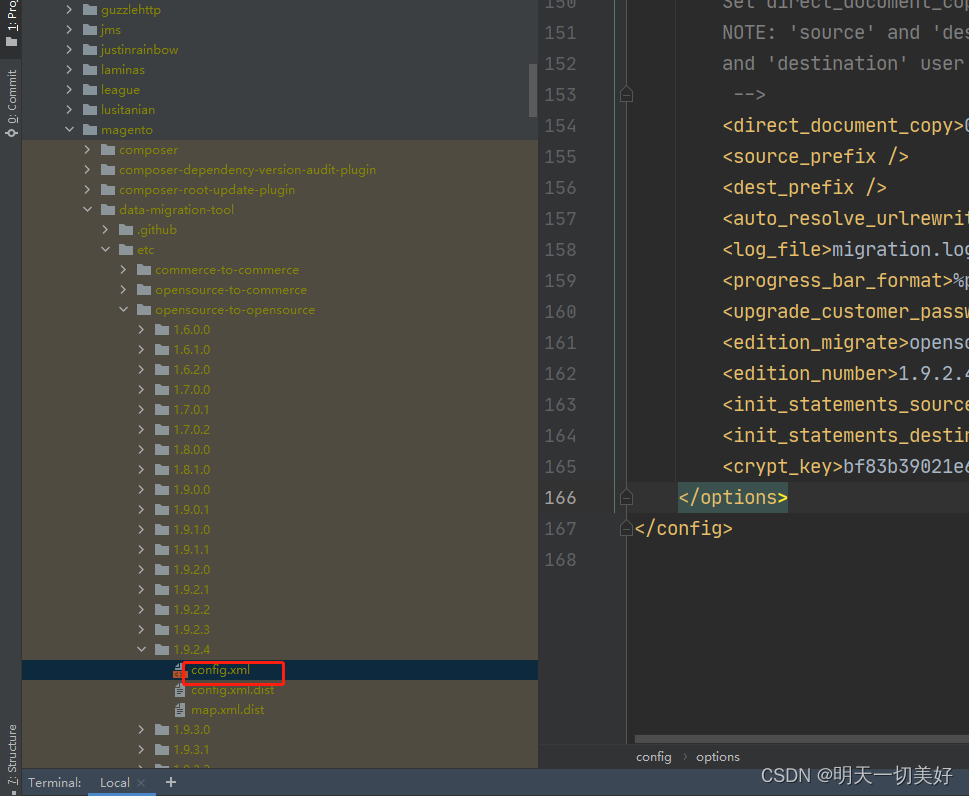Click the config breadcrumb
Viewport: 969px width, 796px height.
[x=653, y=756]
